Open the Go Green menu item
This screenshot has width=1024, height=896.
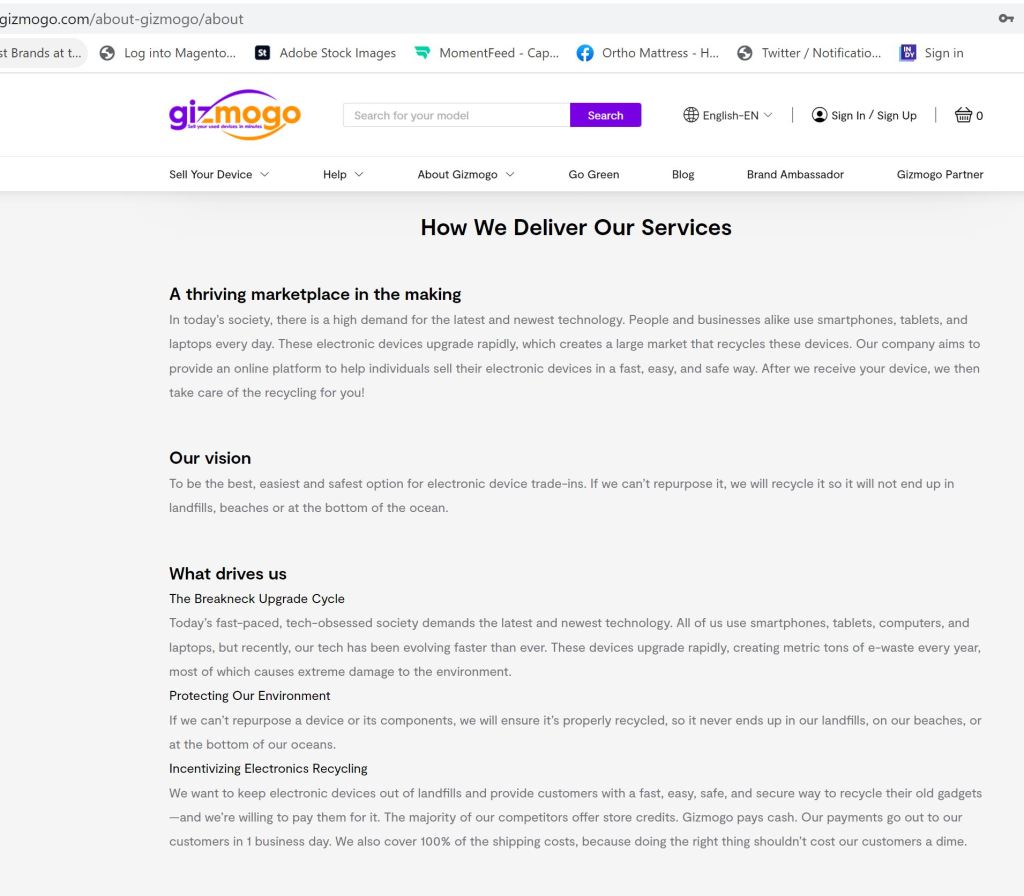(x=594, y=174)
